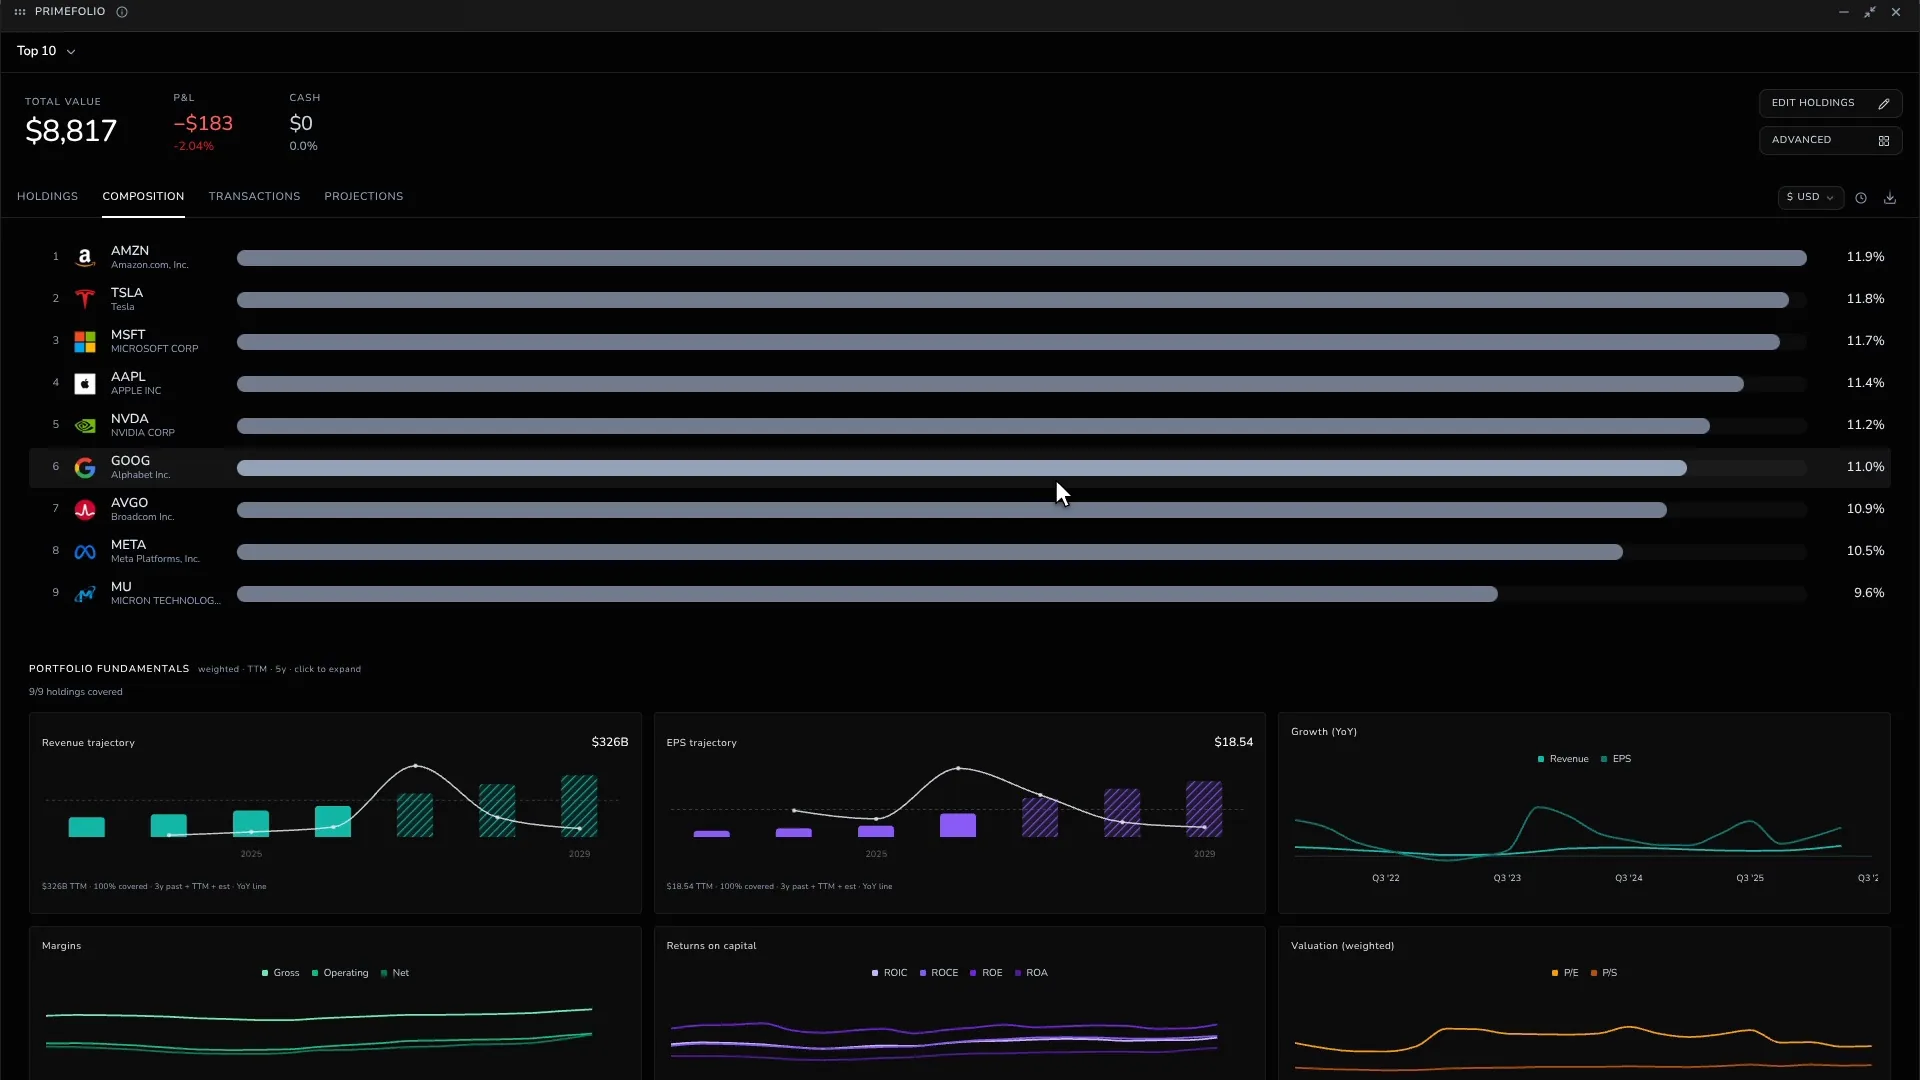Click the Micron logo icon
The image size is (1920, 1080).
coord(85,594)
